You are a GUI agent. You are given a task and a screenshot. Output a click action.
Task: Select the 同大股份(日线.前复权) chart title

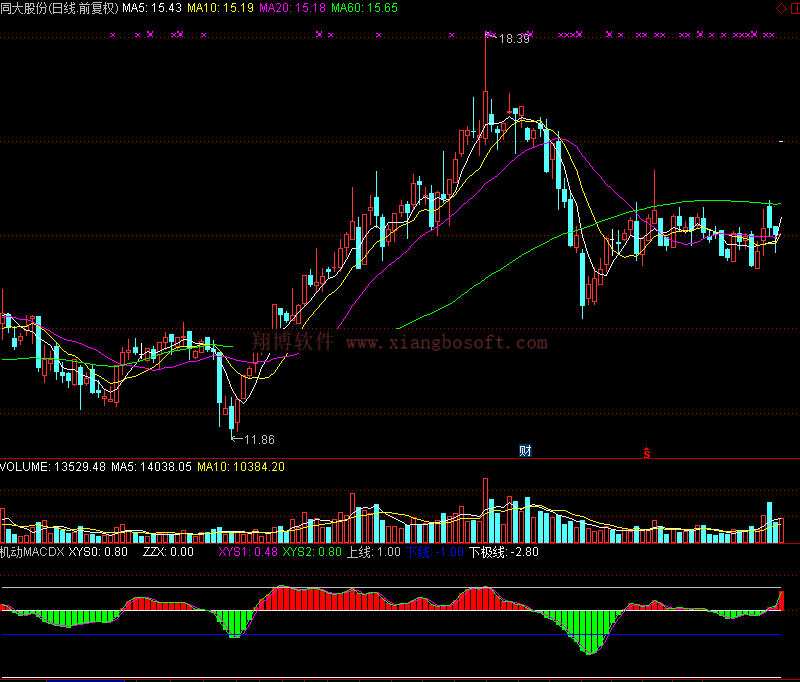[59, 8]
